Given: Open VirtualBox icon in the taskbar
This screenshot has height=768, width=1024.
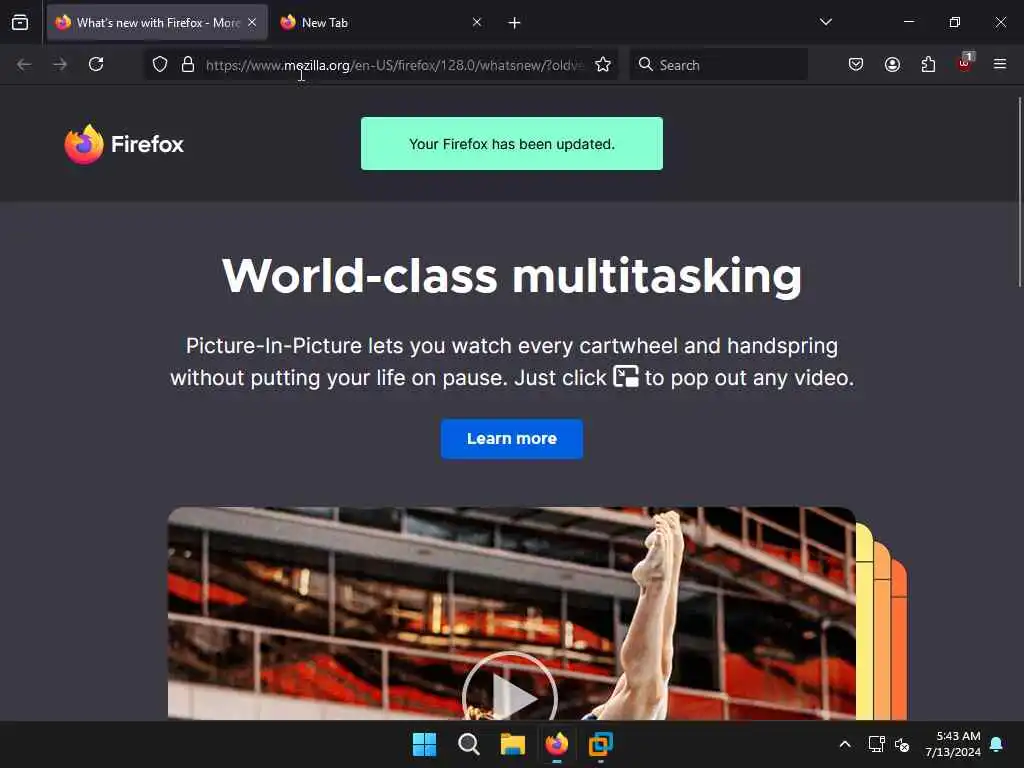Looking at the screenshot, I should (601, 744).
